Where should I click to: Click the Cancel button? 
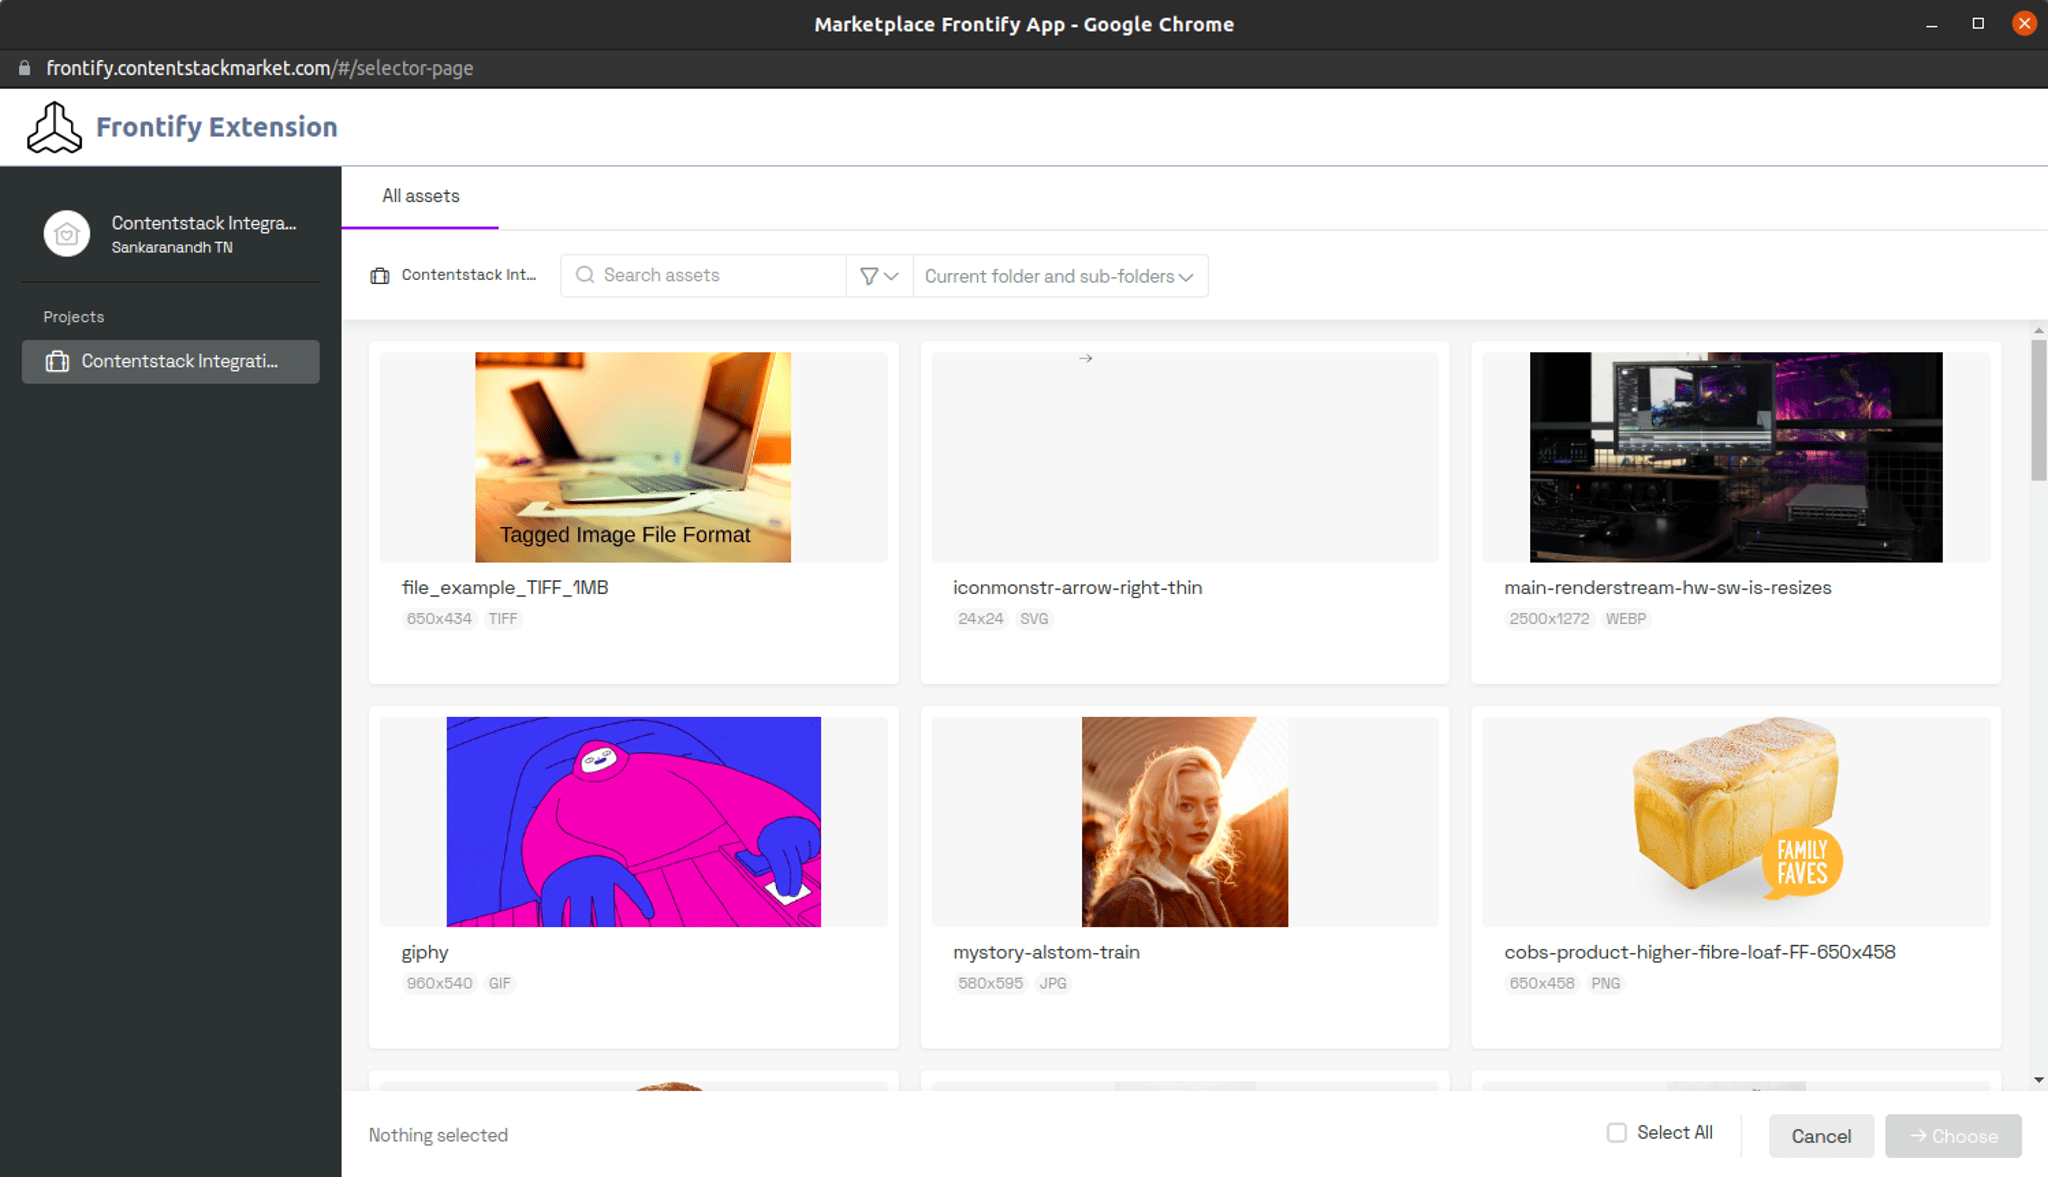pos(1821,1136)
